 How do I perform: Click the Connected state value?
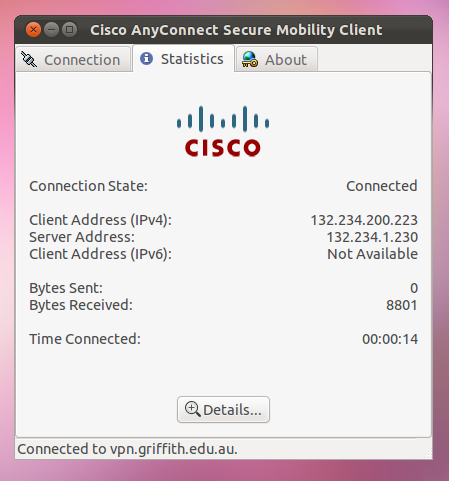(x=382, y=186)
